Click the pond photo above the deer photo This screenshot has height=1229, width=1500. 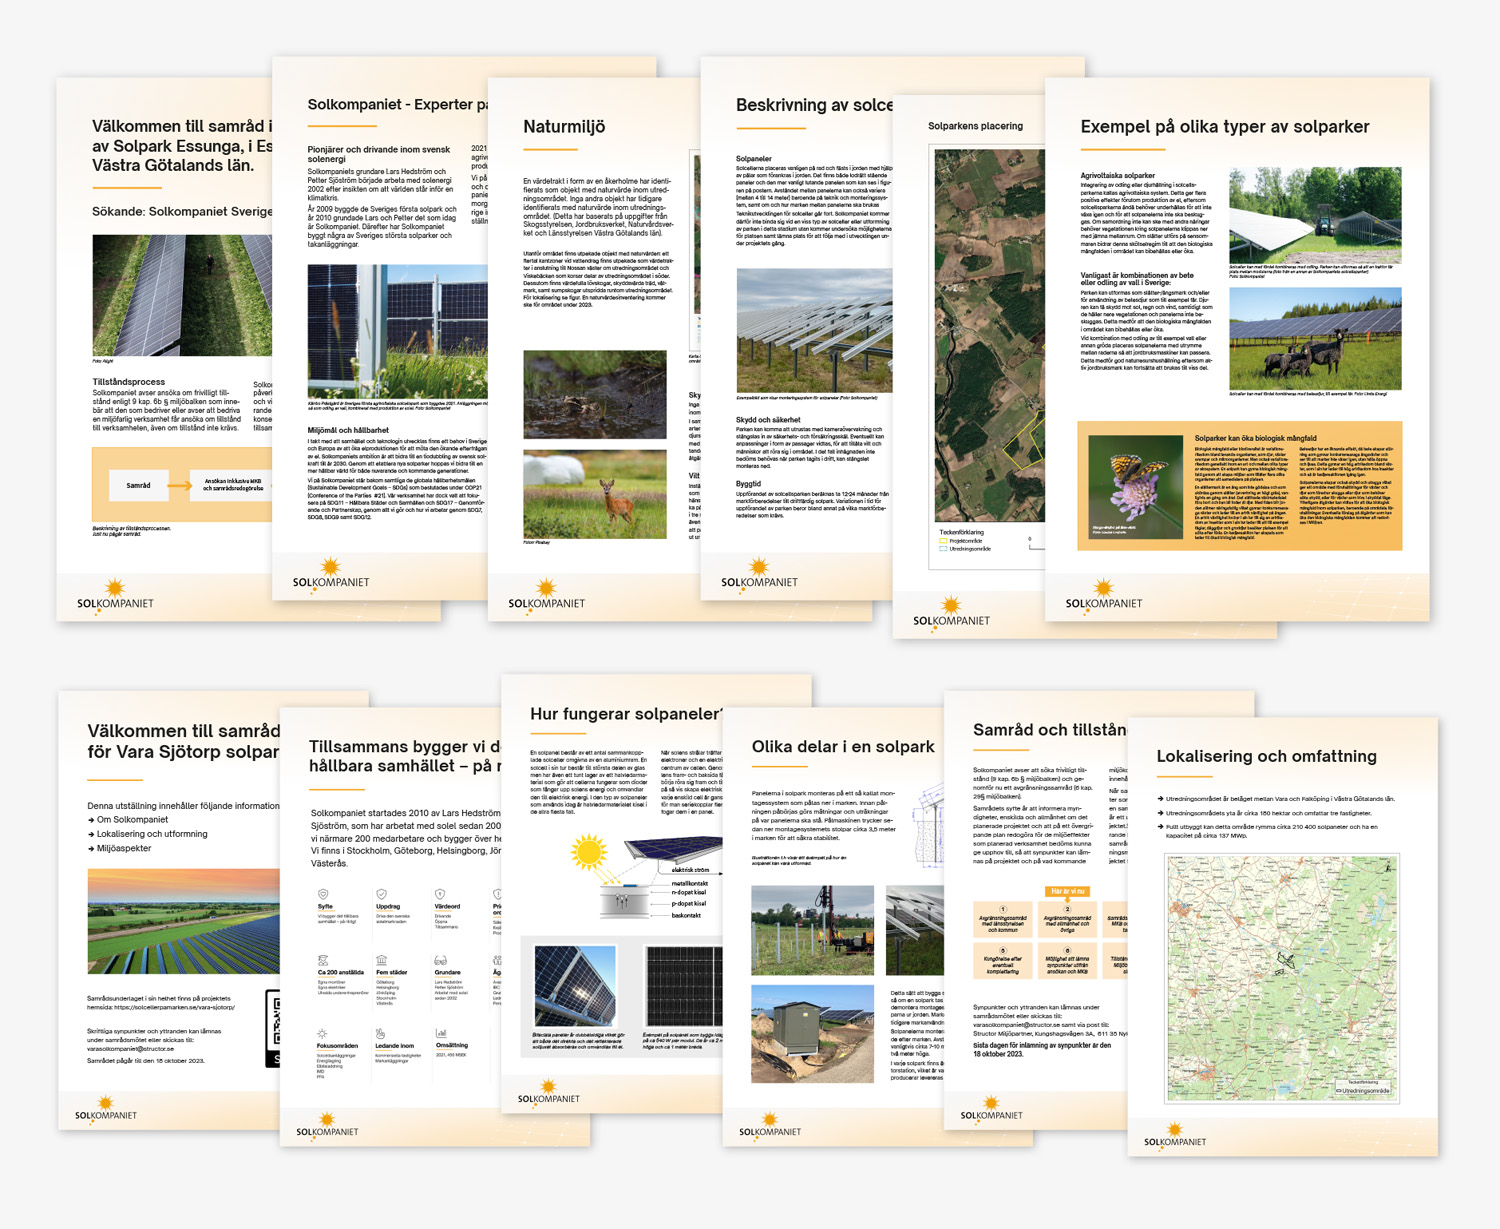[595, 394]
